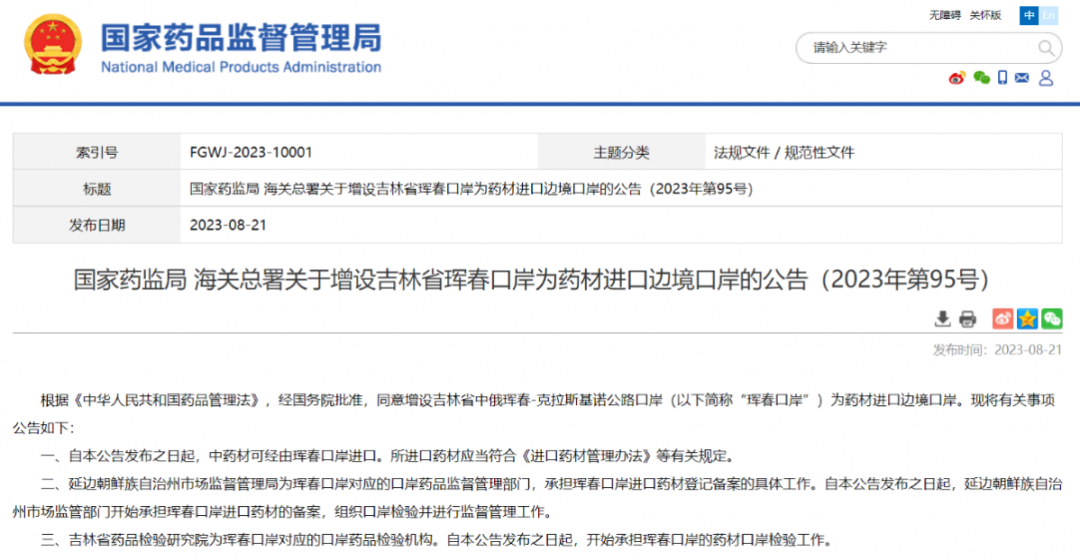Screen dimensions: 1080x560
Task: Open the user account icon
Action: pyautogui.click(x=1046, y=78)
